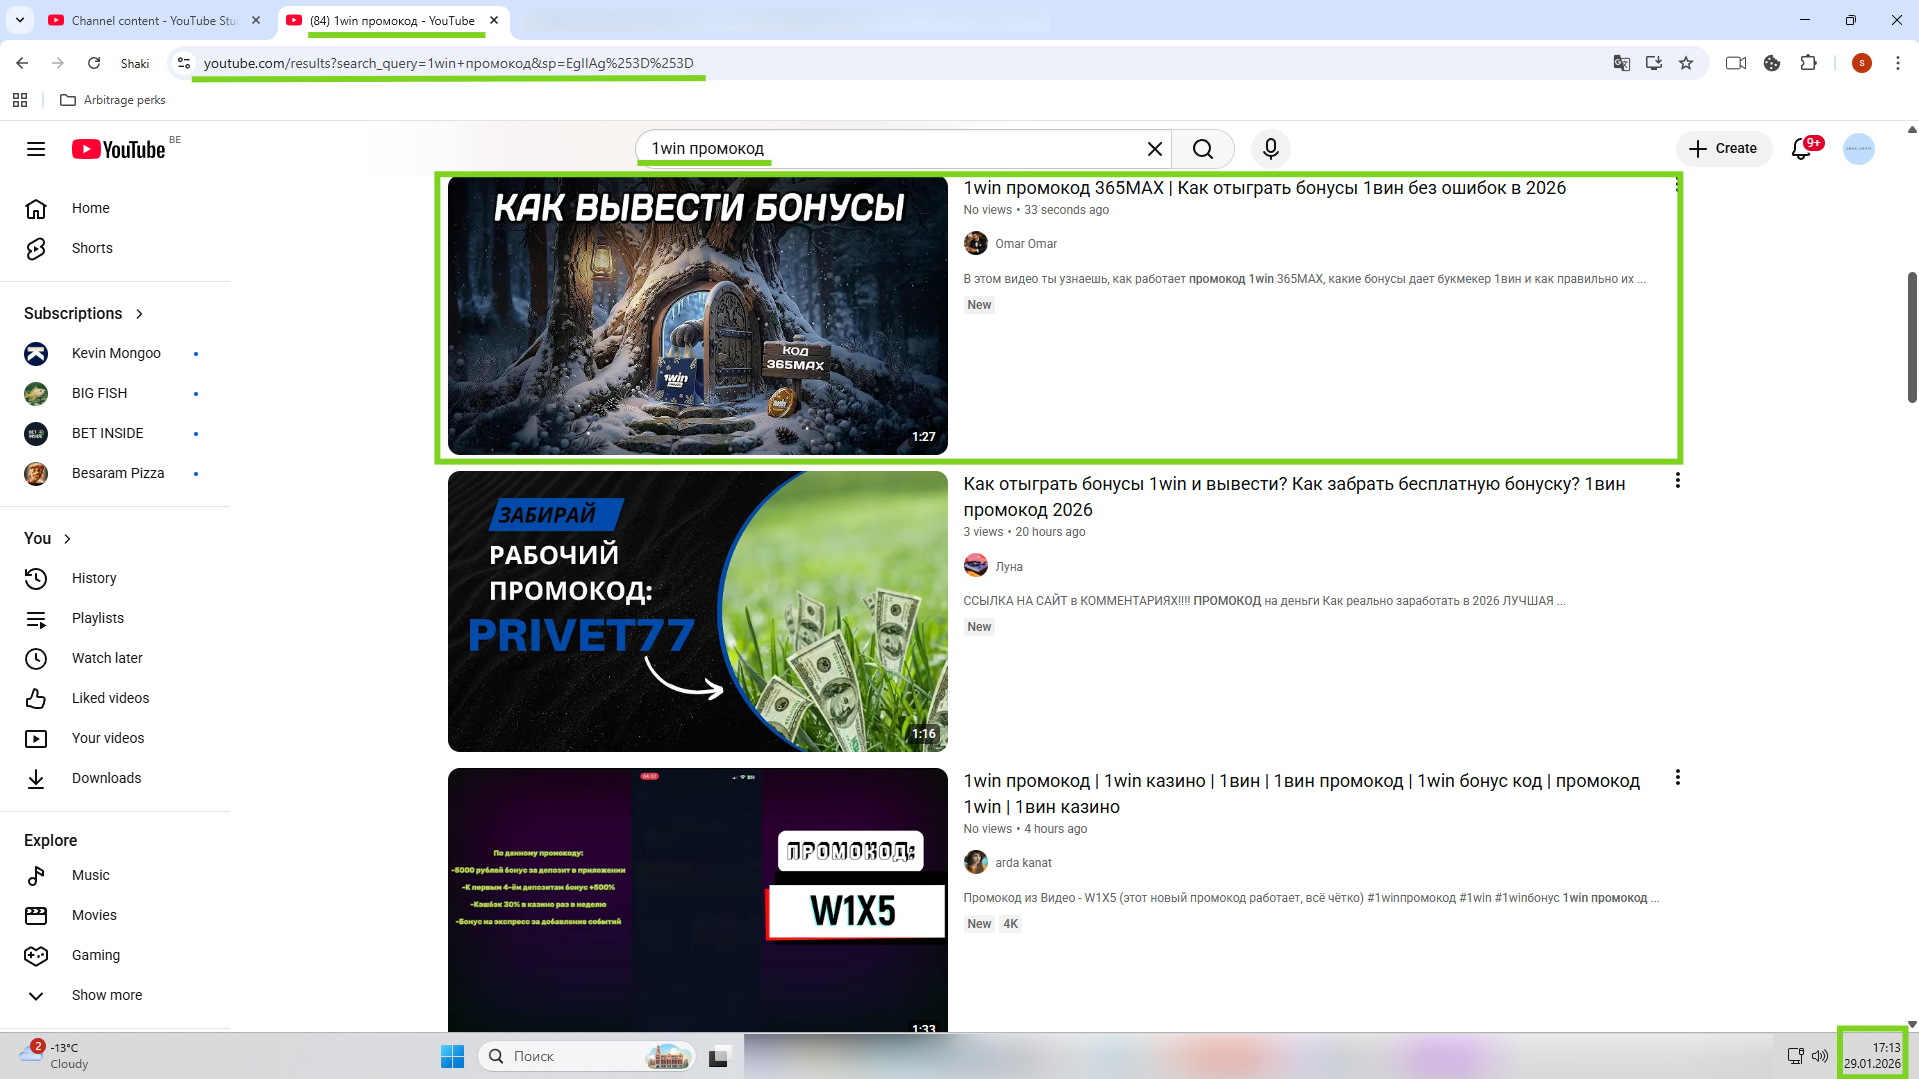
Task: Open the 1win промокод 365MAX video title
Action: pos(1264,188)
